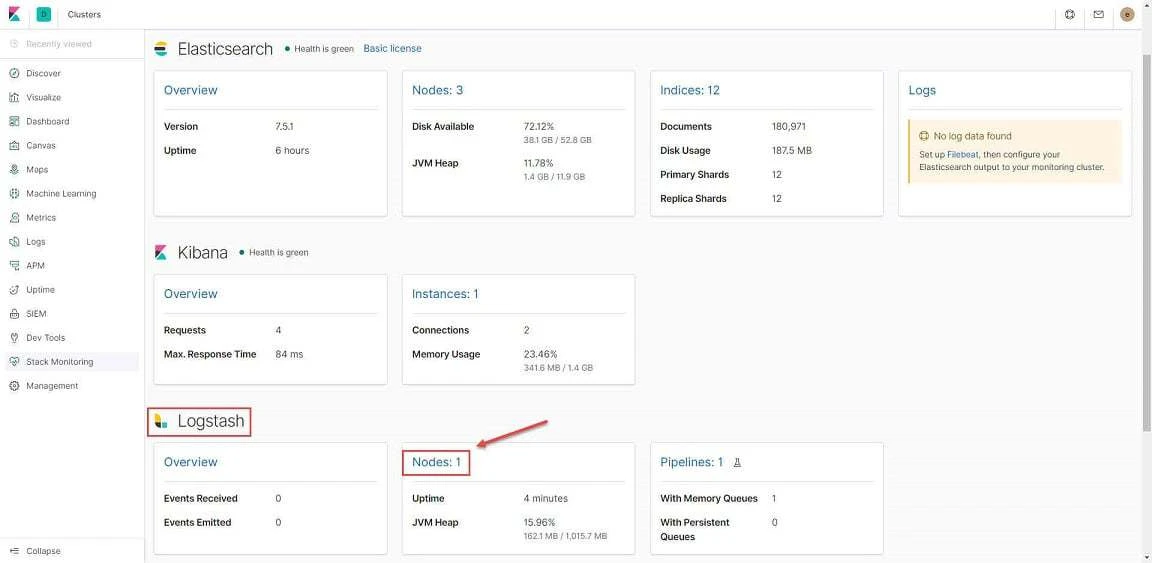Open Logstash Overview link
Screen dimensions: 1152x563
click(190, 462)
